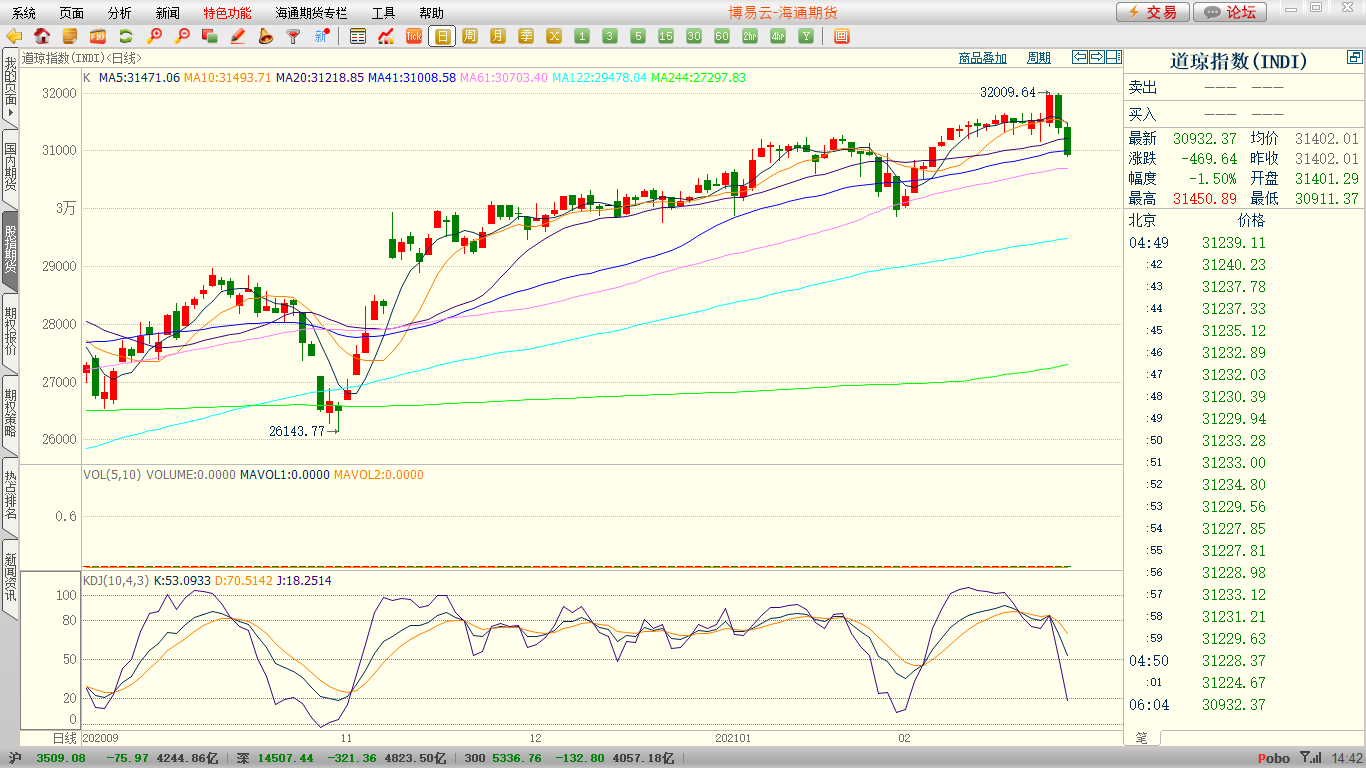Select the monthly 月 period button
Screen dimensions: 1366x768
coord(498,36)
